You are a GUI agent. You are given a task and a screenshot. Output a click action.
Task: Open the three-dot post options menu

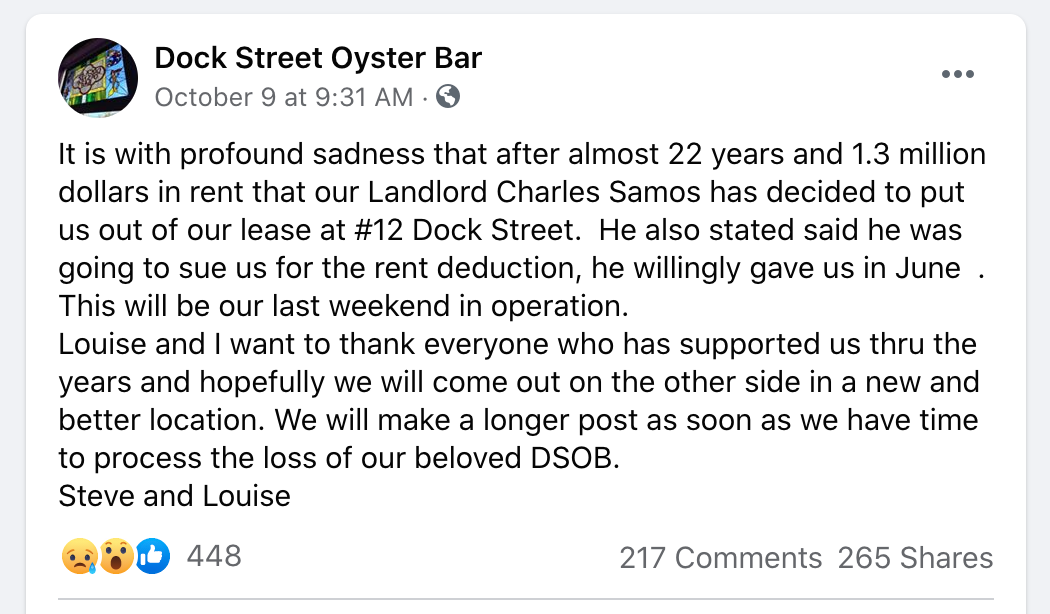958,75
